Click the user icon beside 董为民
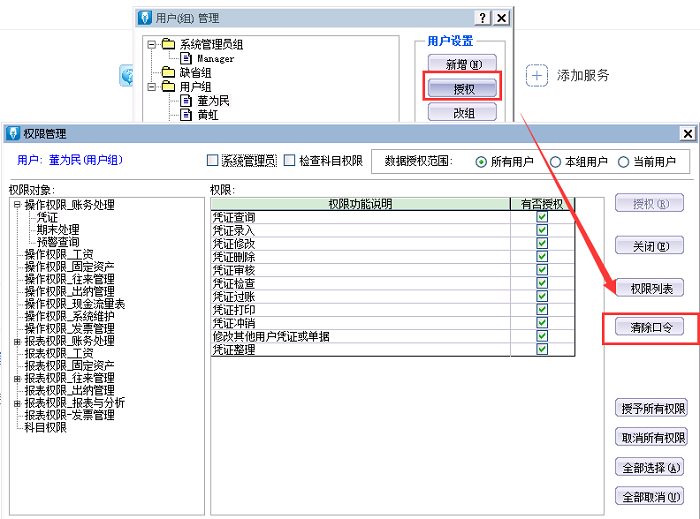The width and height of the screenshot is (700, 519). (186, 101)
